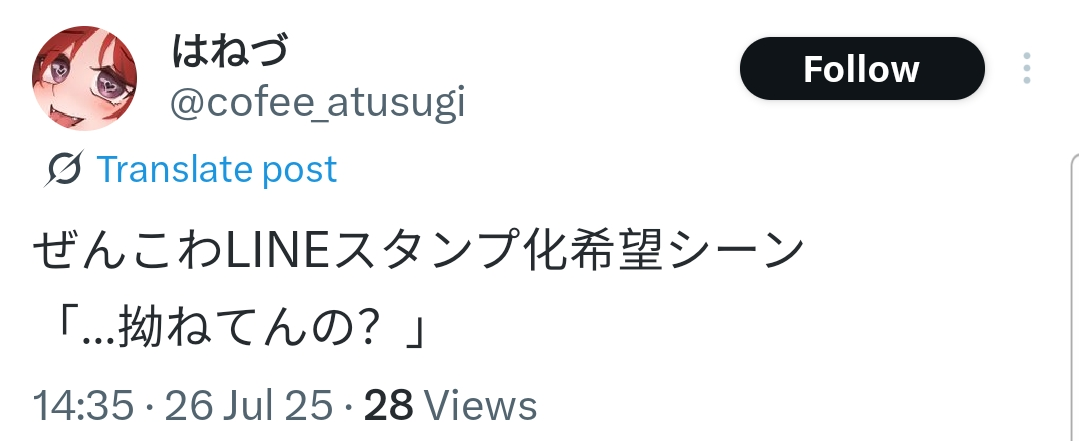The height and width of the screenshot is (441, 1079).
Task: Open profile via handle @cofee_atusugi
Action: point(318,103)
